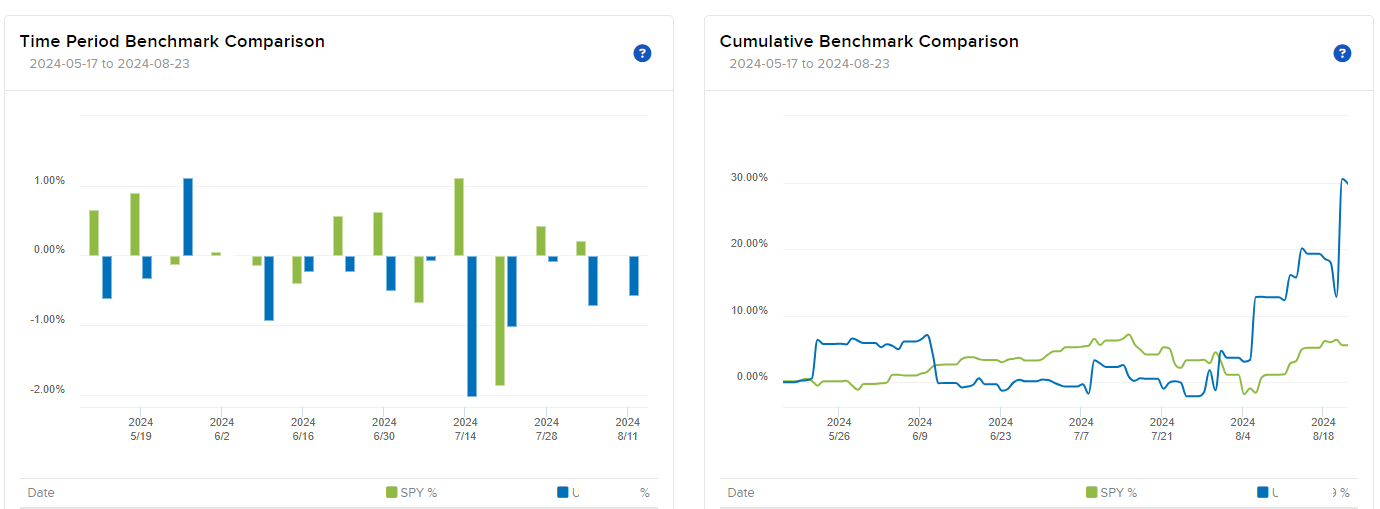This screenshot has width=1380, height=509.
Task: Select the tallest blue negative bar near 7/14
Action: tap(472, 325)
